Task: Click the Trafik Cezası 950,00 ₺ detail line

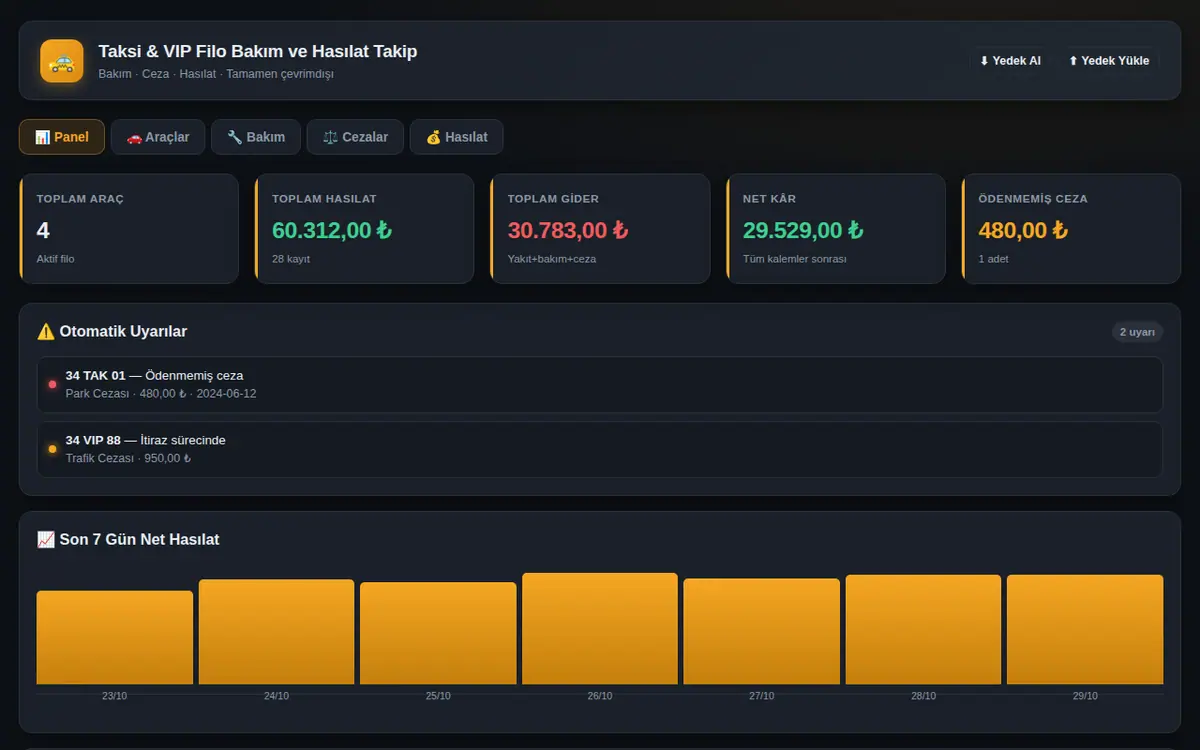Action: pyautogui.click(x=128, y=459)
